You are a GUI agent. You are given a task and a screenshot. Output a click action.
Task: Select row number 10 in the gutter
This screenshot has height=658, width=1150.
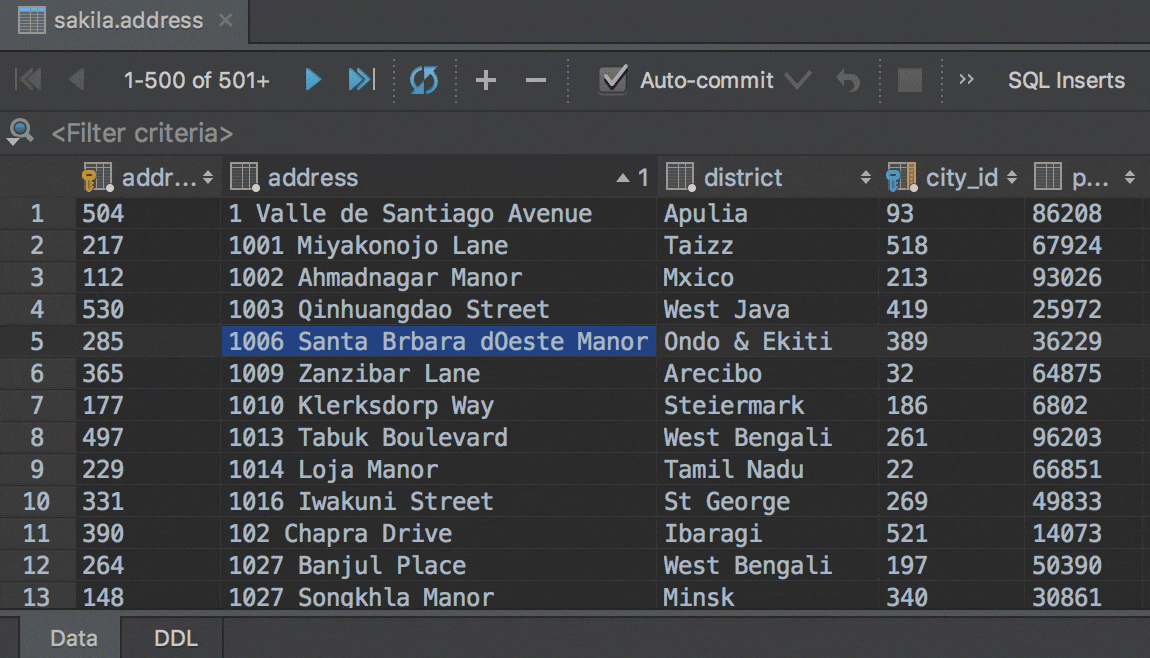coord(37,502)
